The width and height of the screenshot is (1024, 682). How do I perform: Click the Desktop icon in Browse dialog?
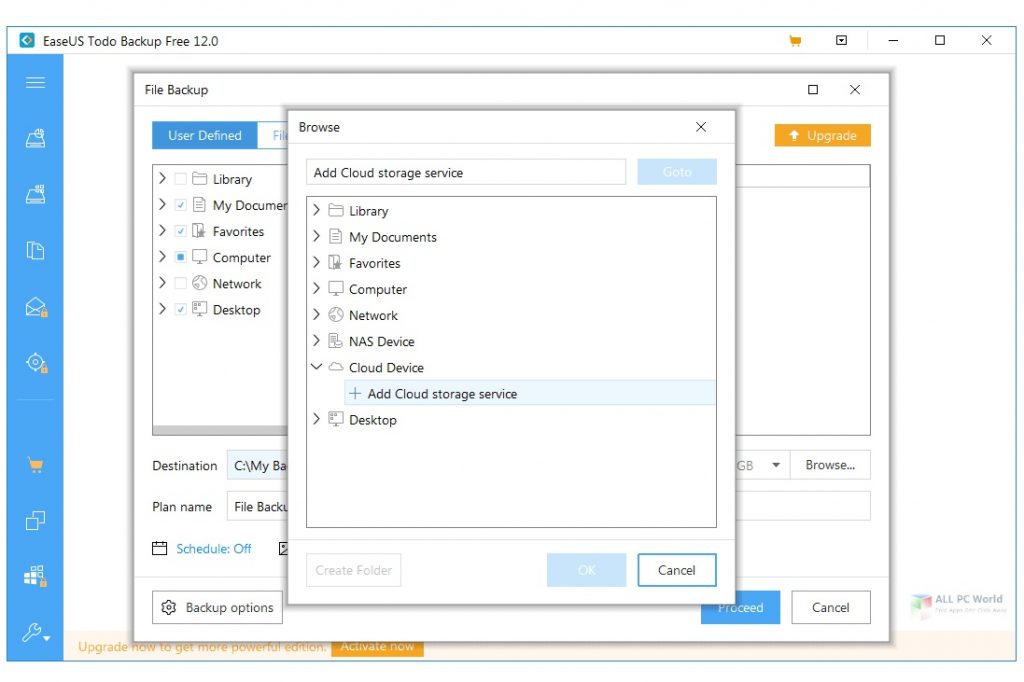(336, 419)
